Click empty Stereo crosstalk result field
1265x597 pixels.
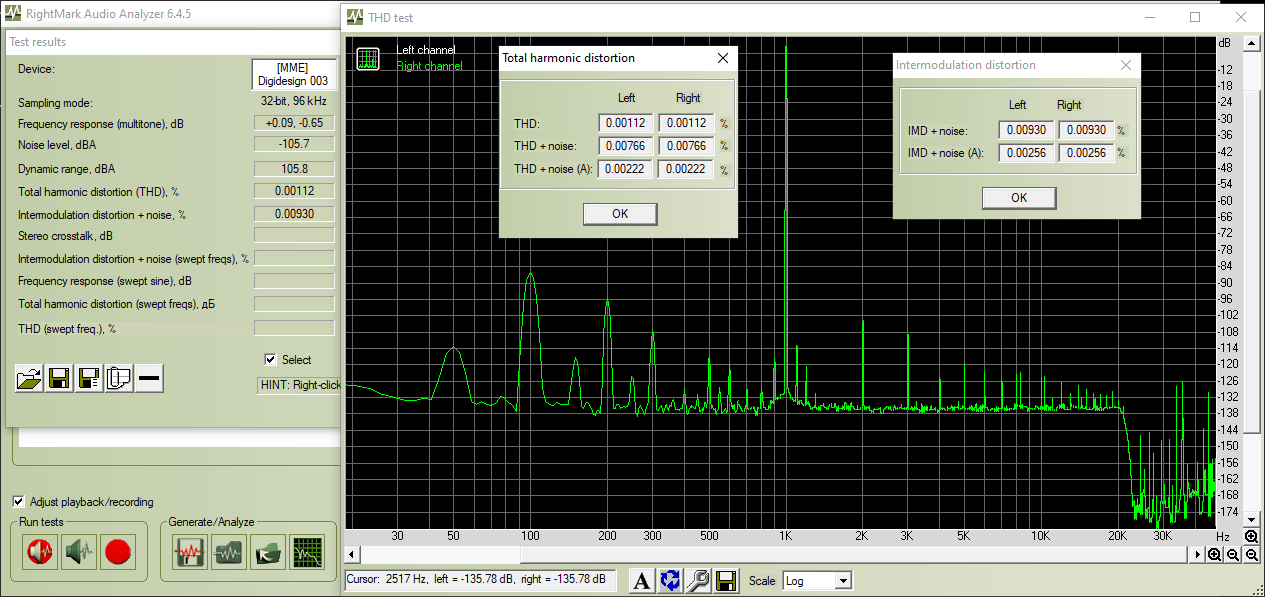294,236
